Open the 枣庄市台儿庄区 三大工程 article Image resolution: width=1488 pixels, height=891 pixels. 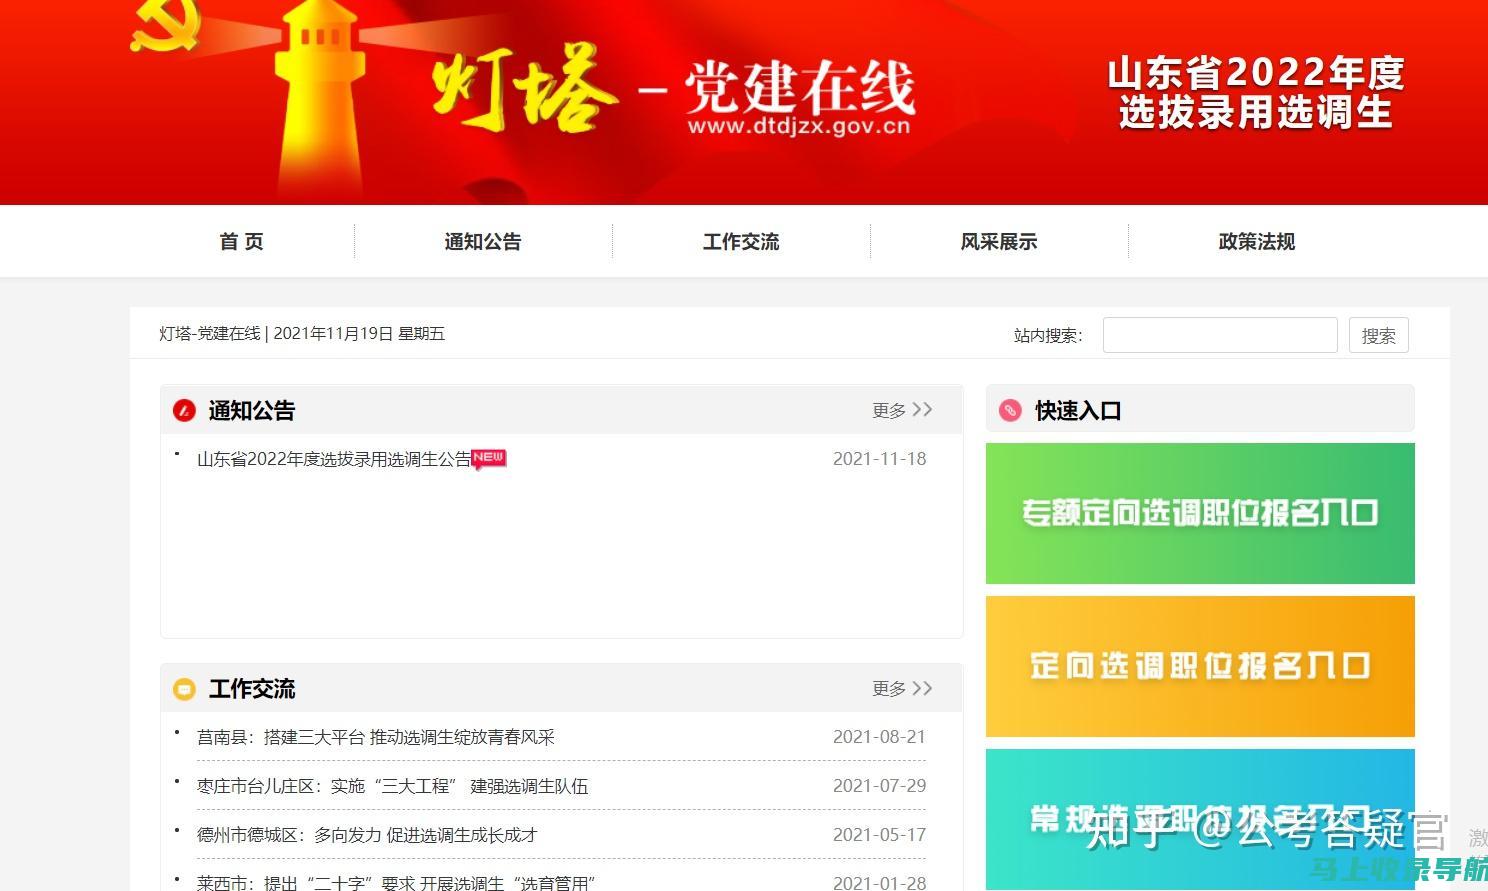pyautogui.click(x=393, y=786)
